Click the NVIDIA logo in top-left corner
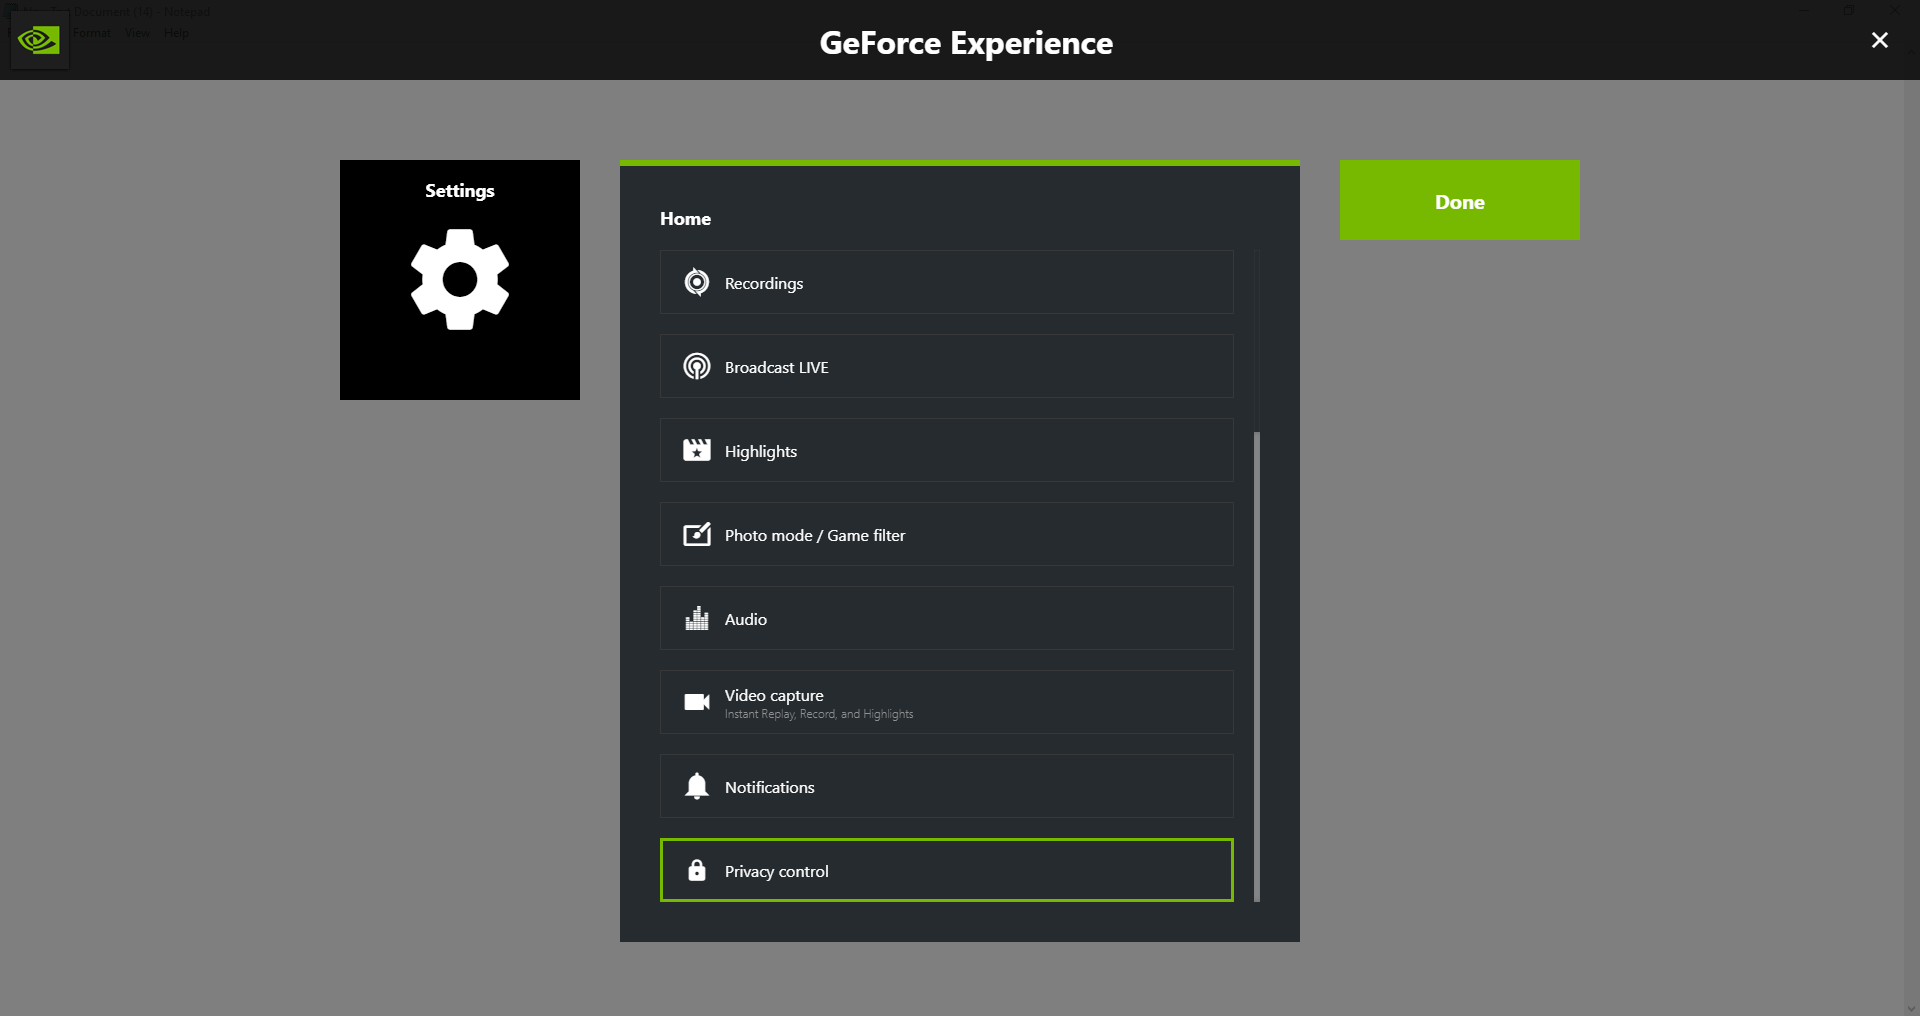The image size is (1920, 1016). 39,41
